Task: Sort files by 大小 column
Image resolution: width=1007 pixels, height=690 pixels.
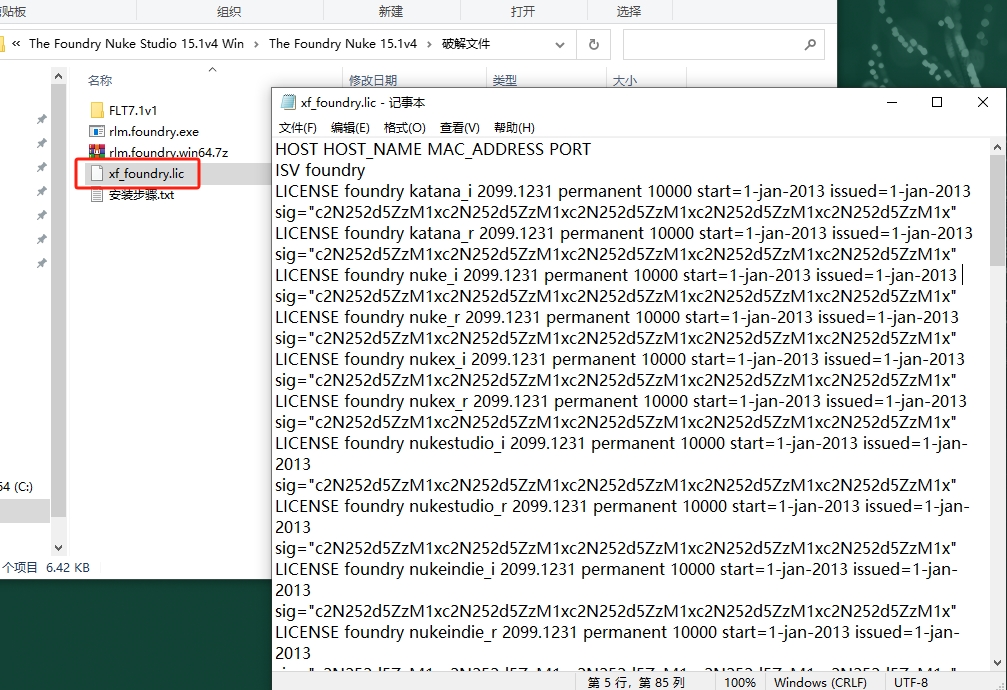Action: click(x=625, y=80)
